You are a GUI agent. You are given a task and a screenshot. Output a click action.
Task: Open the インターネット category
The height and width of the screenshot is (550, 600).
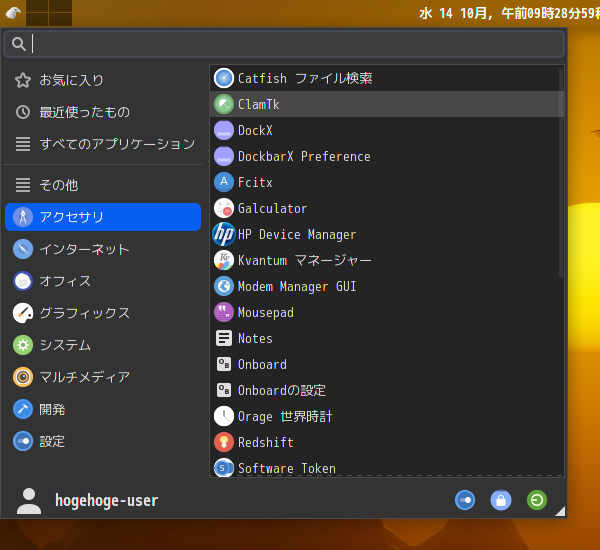click(x=103, y=249)
